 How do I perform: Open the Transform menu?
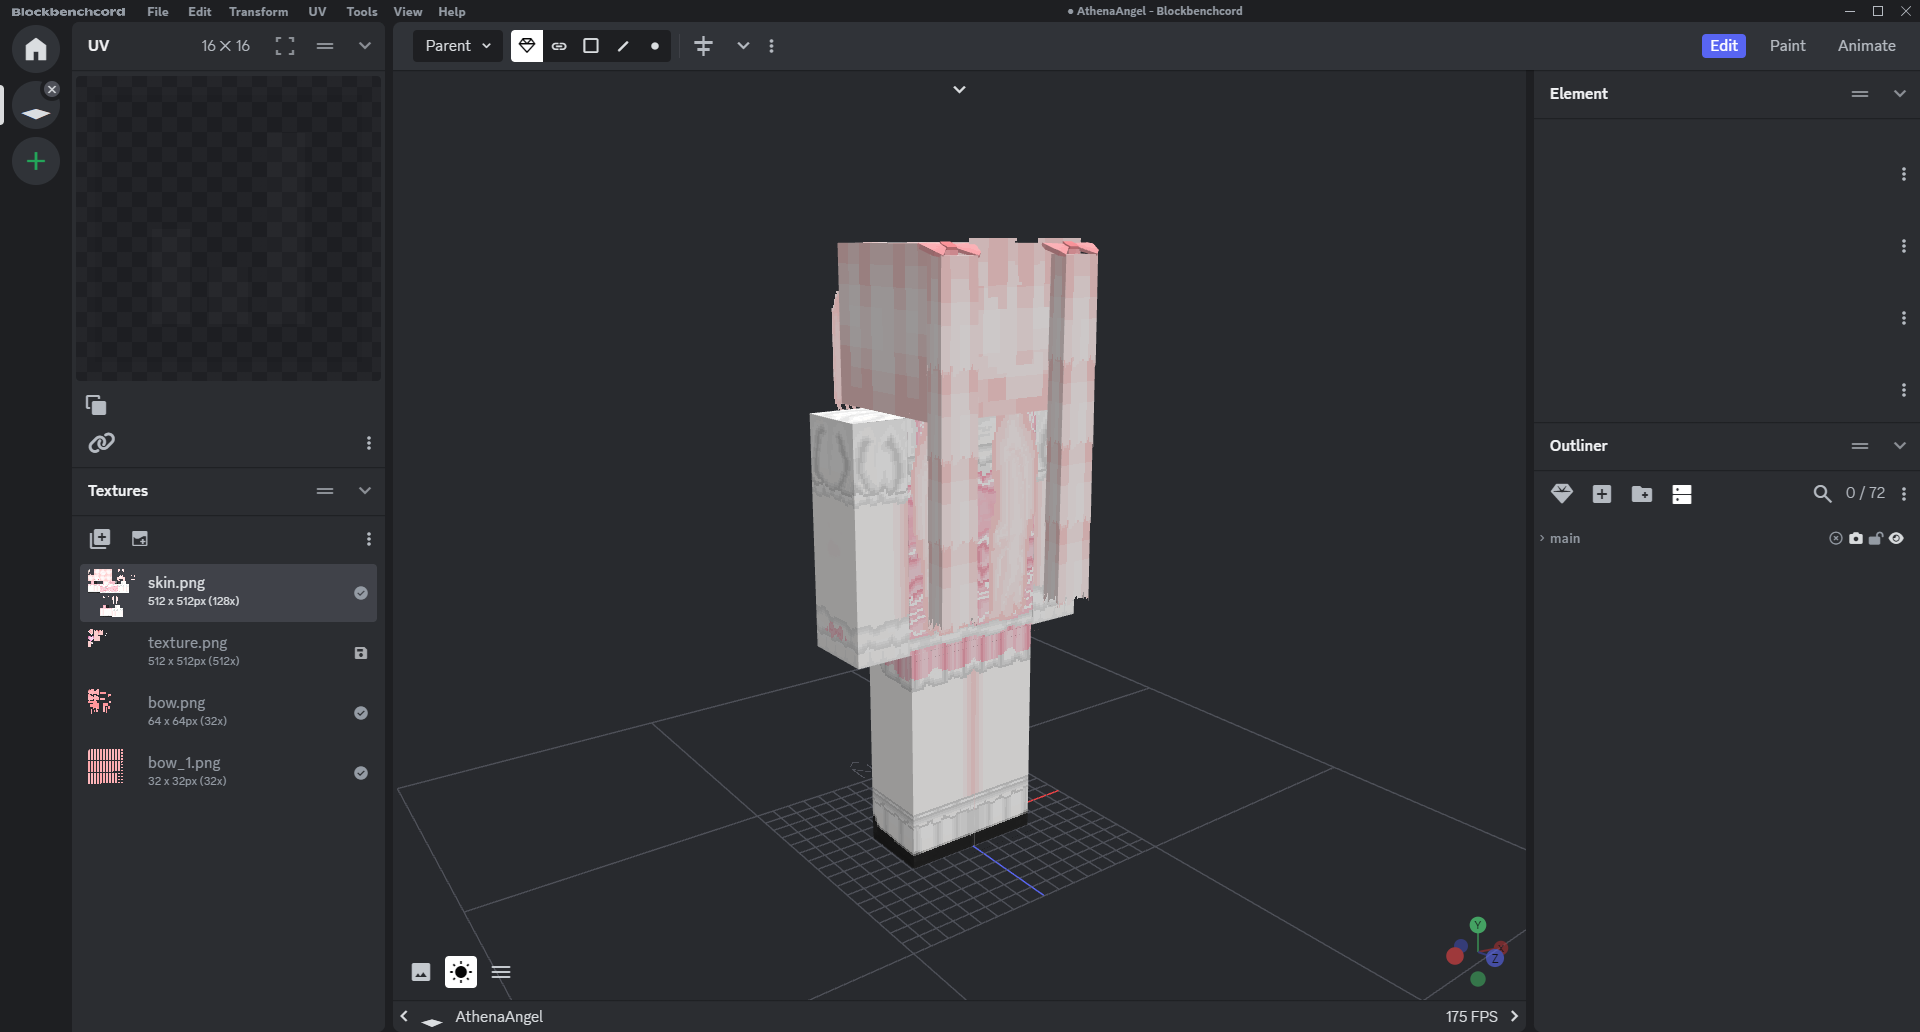[258, 12]
